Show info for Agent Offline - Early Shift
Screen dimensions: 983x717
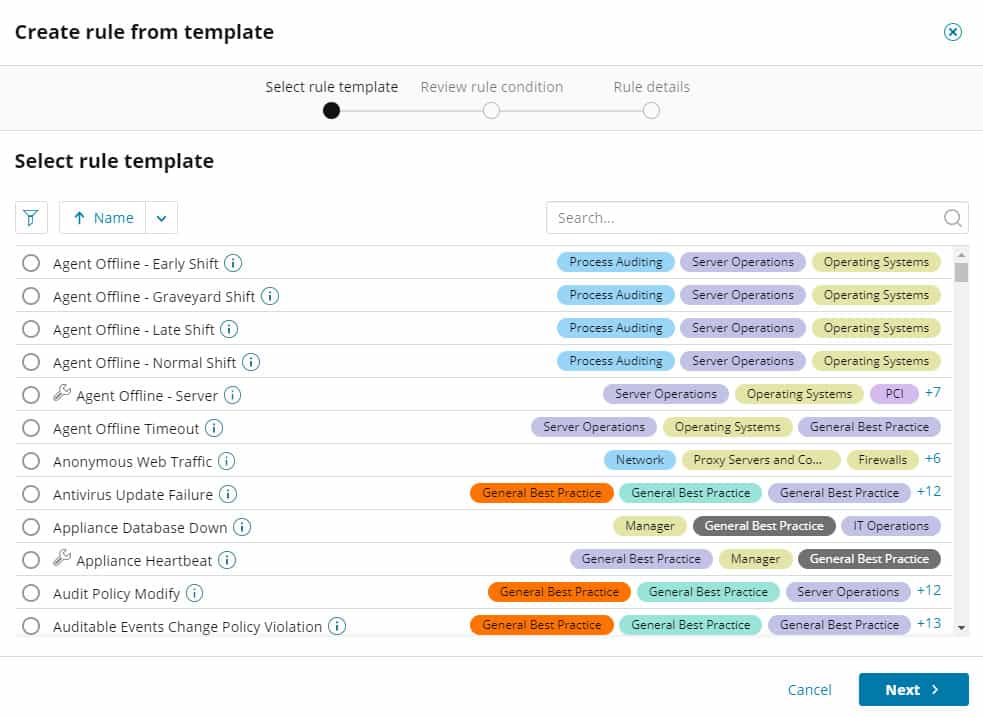(x=233, y=263)
